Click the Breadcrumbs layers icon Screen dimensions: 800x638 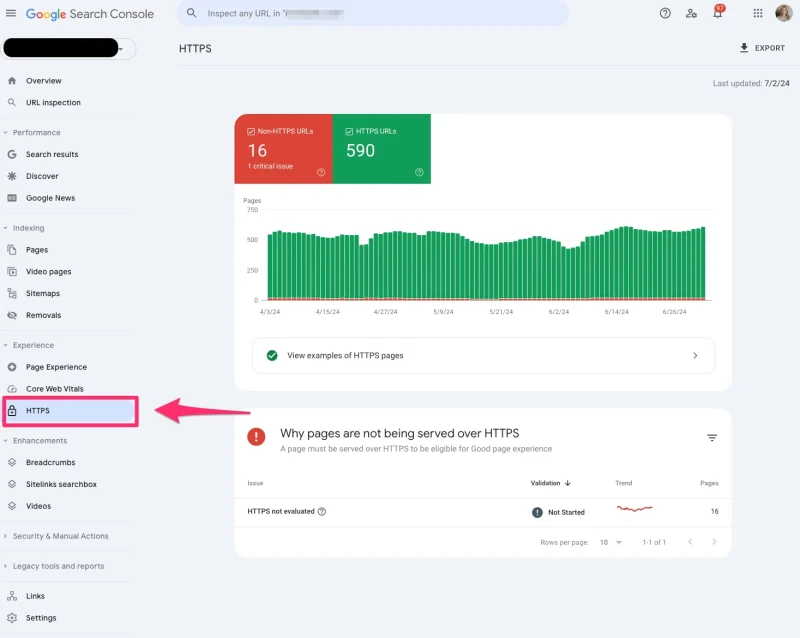tap(12, 462)
